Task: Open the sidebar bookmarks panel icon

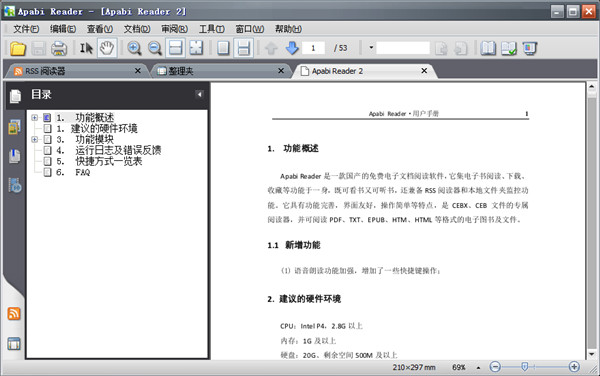Action: click(x=15, y=156)
